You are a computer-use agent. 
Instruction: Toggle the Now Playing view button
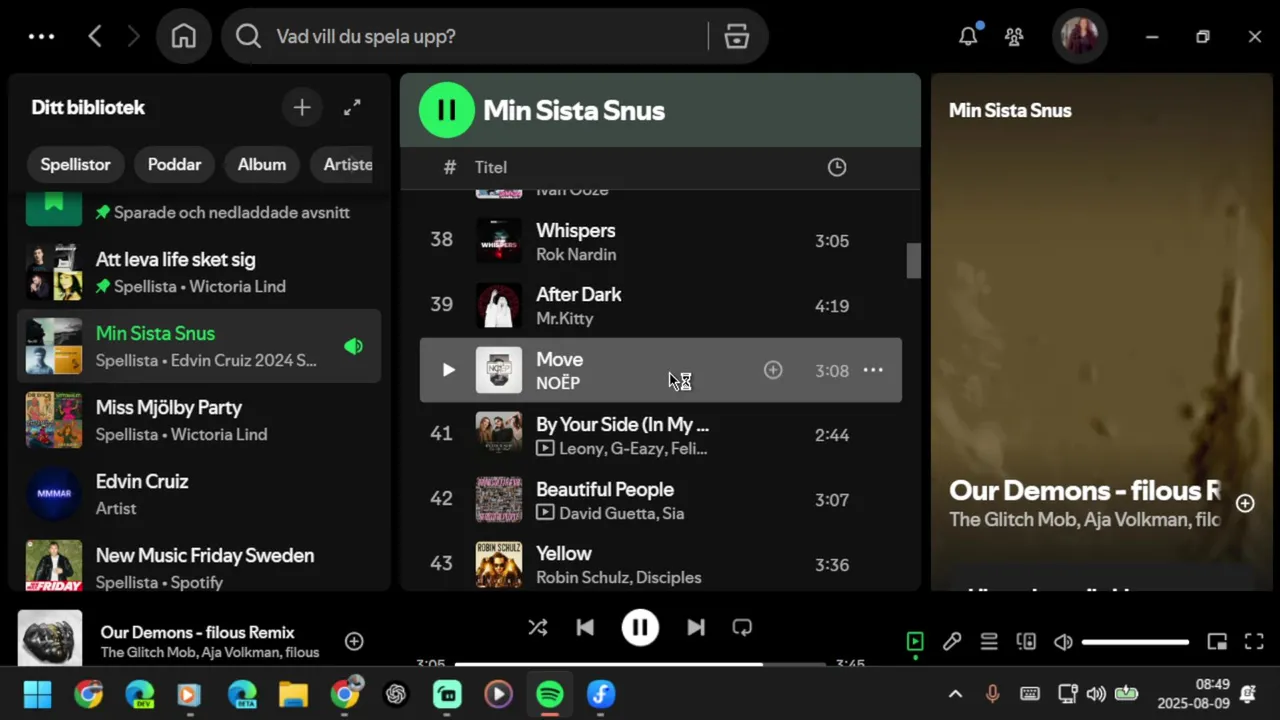(915, 642)
